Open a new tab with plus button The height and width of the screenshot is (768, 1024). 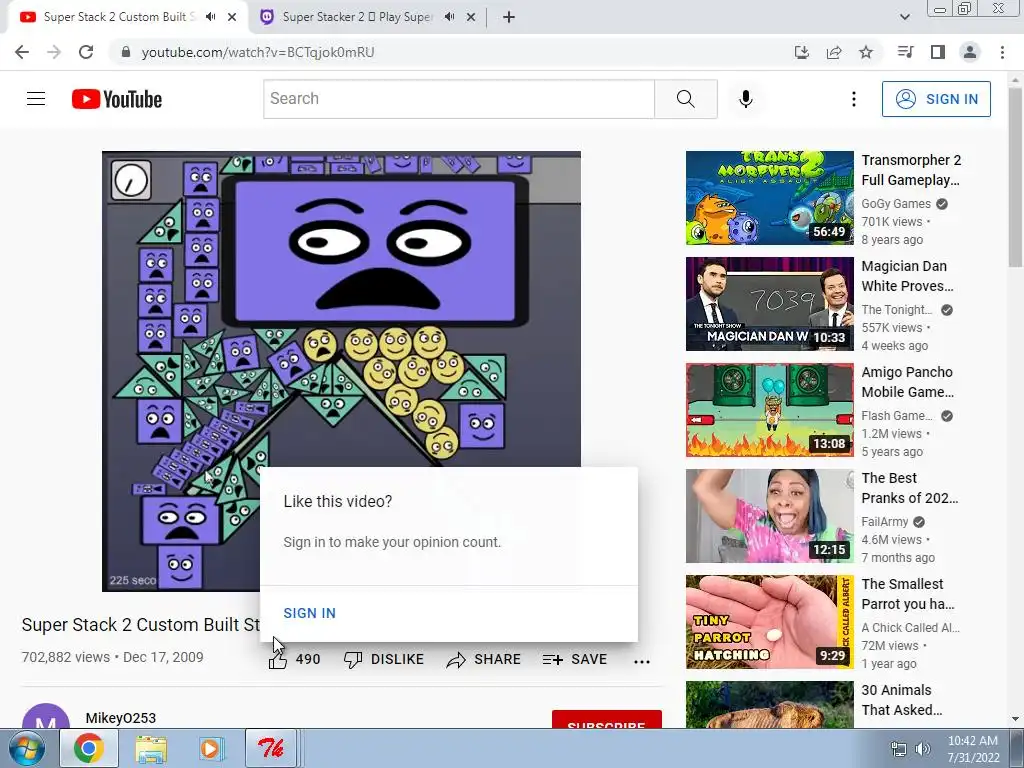tap(509, 17)
